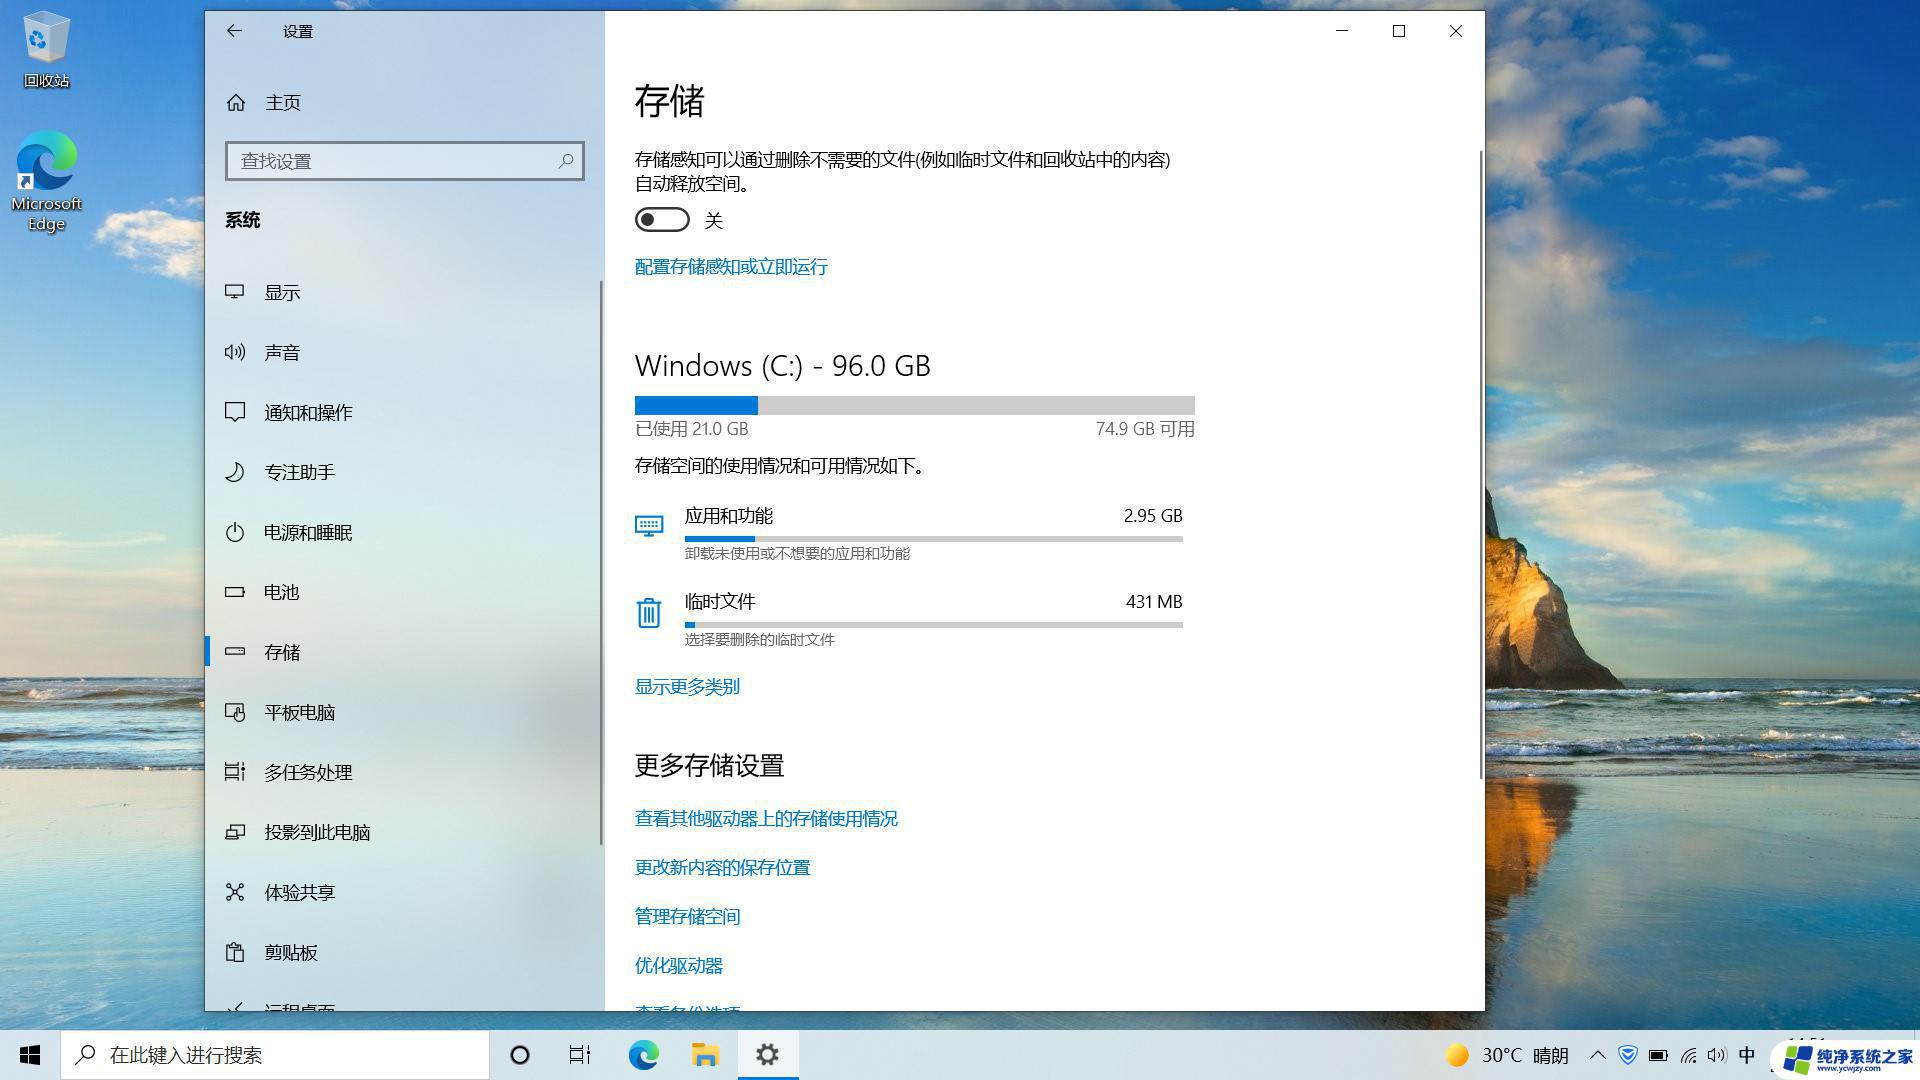Click the 显示 display settings icon
This screenshot has height=1080, width=1920.
235,290
